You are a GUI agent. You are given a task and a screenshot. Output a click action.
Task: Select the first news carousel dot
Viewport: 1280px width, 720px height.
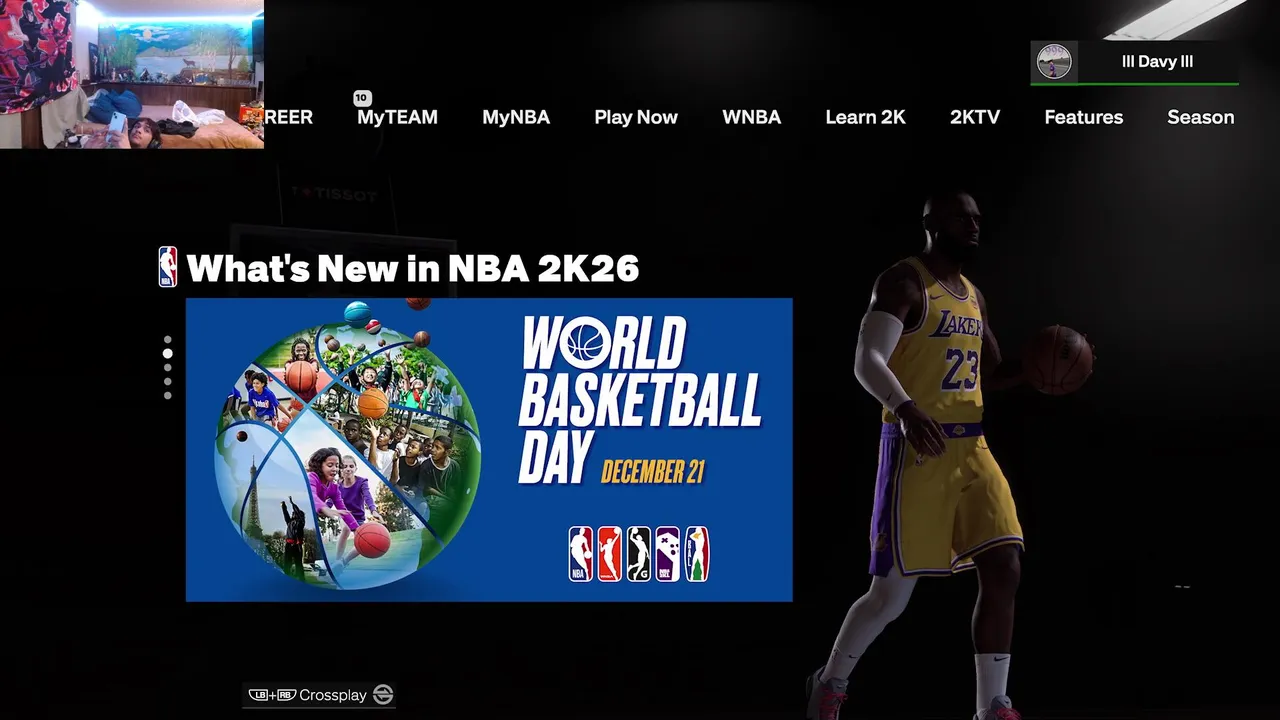(x=167, y=340)
